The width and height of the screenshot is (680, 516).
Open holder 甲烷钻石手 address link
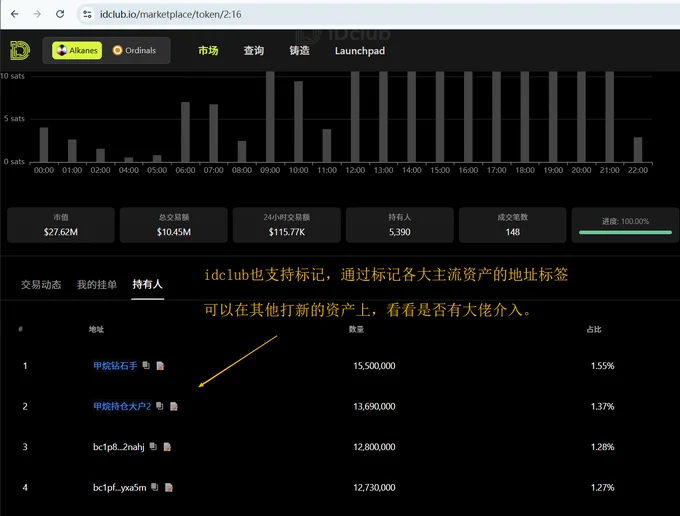click(x=115, y=366)
